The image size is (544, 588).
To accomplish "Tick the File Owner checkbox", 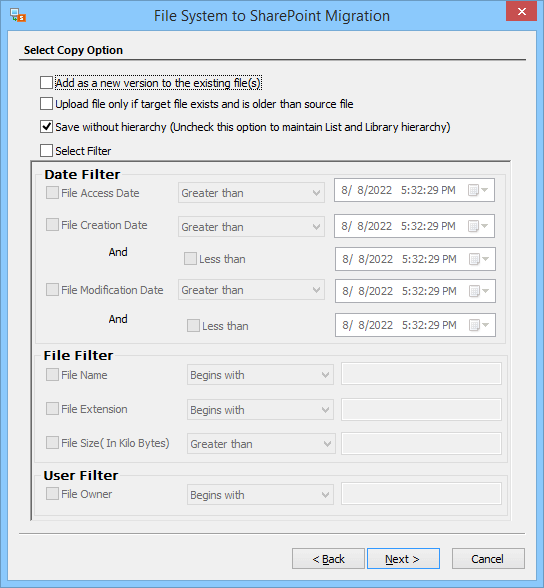I will [52, 494].
